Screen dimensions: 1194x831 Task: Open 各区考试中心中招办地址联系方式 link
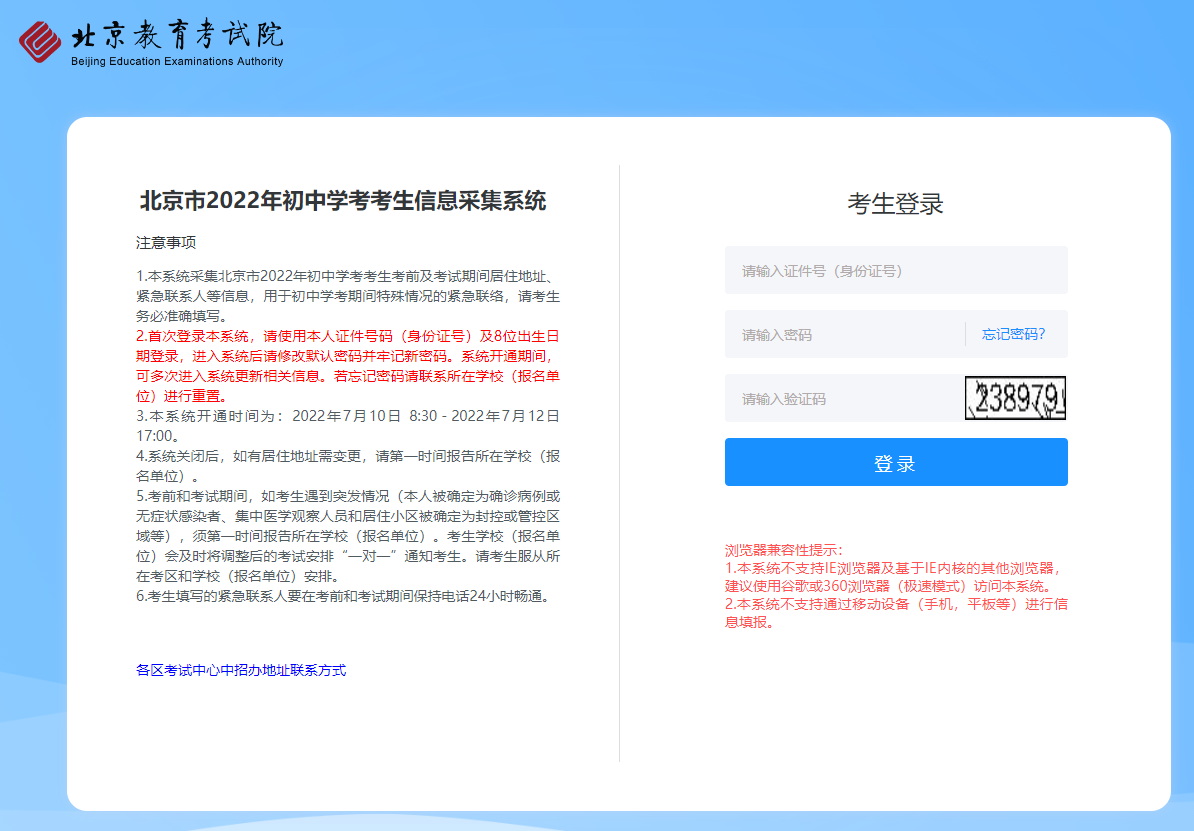tap(241, 670)
